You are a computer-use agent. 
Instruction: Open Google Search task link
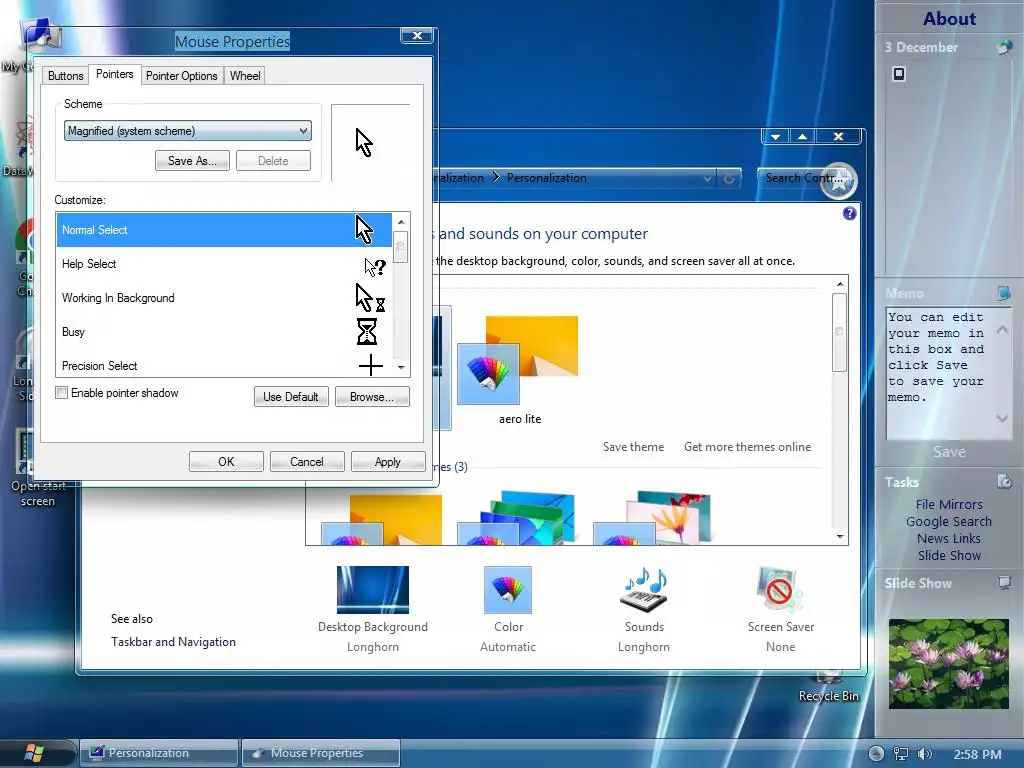pyautogui.click(x=949, y=521)
